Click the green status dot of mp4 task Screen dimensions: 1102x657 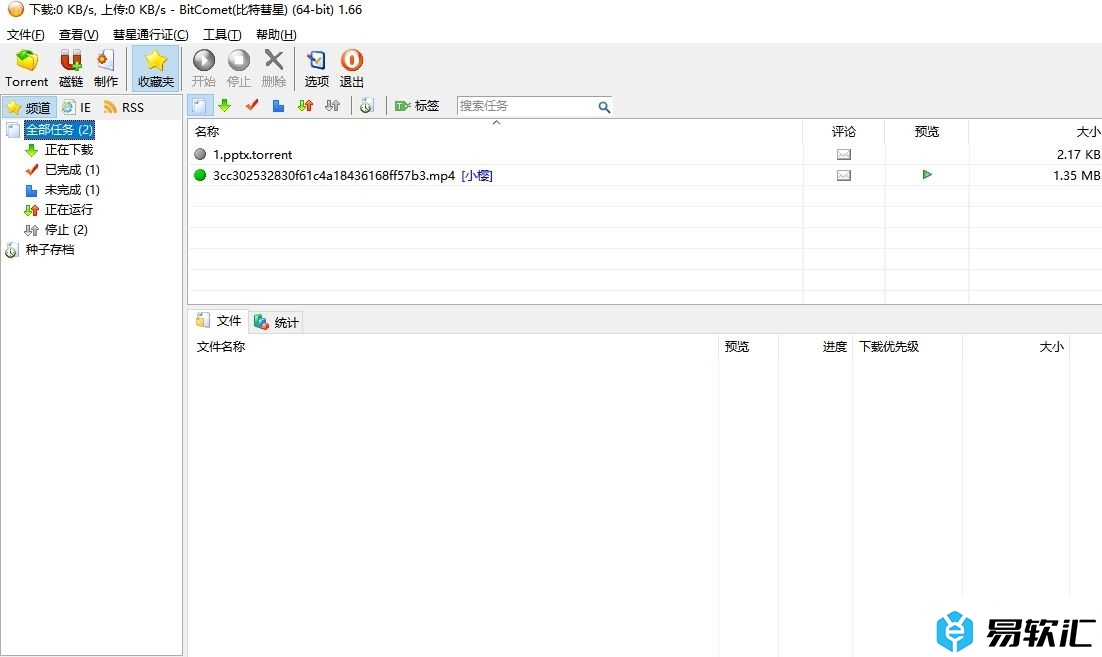[x=200, y=175]
